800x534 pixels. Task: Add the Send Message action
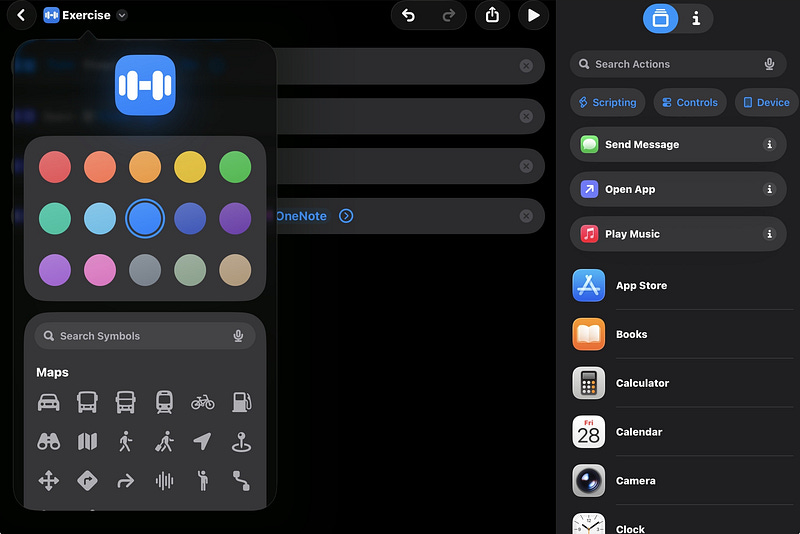(x=678, y=144)
